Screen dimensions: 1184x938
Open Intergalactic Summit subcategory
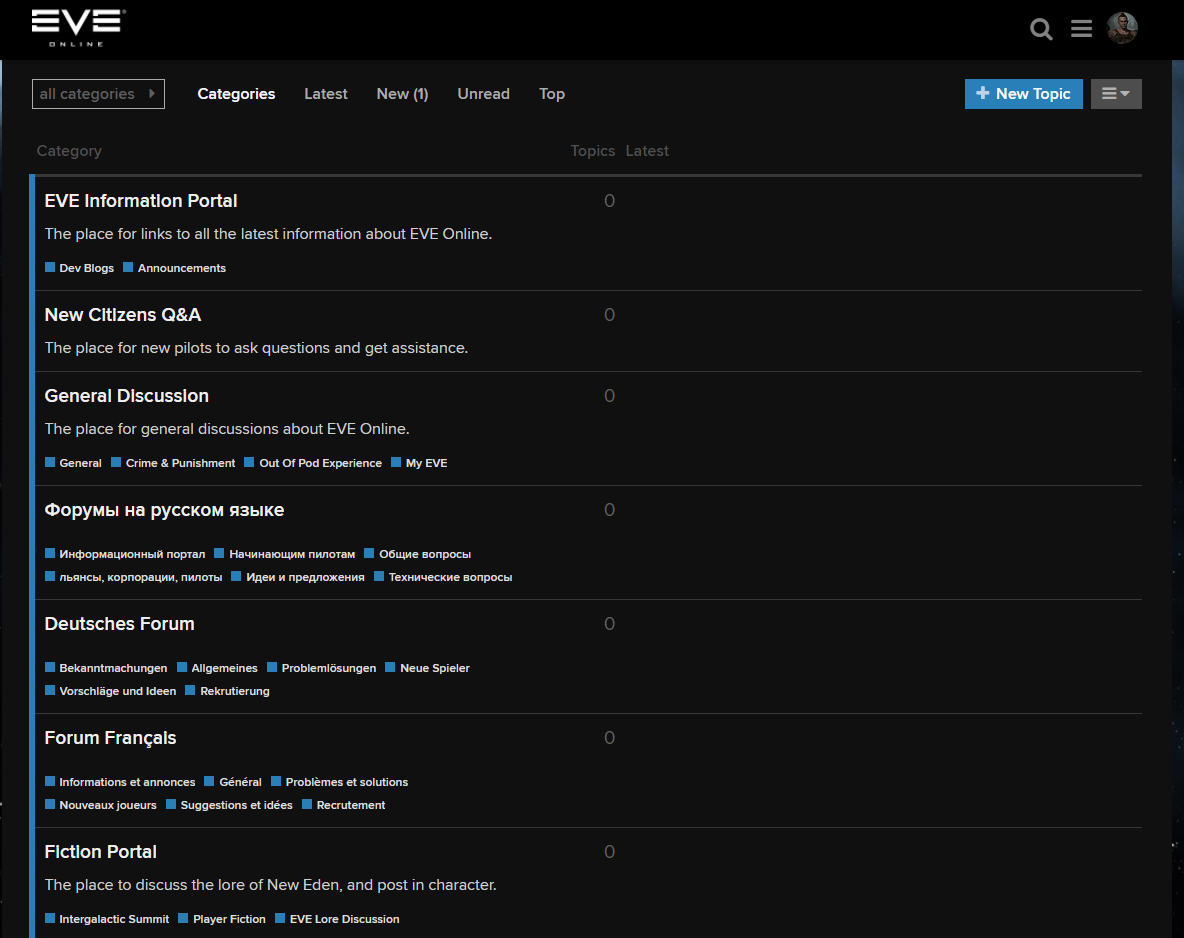(x=106, y=919)
